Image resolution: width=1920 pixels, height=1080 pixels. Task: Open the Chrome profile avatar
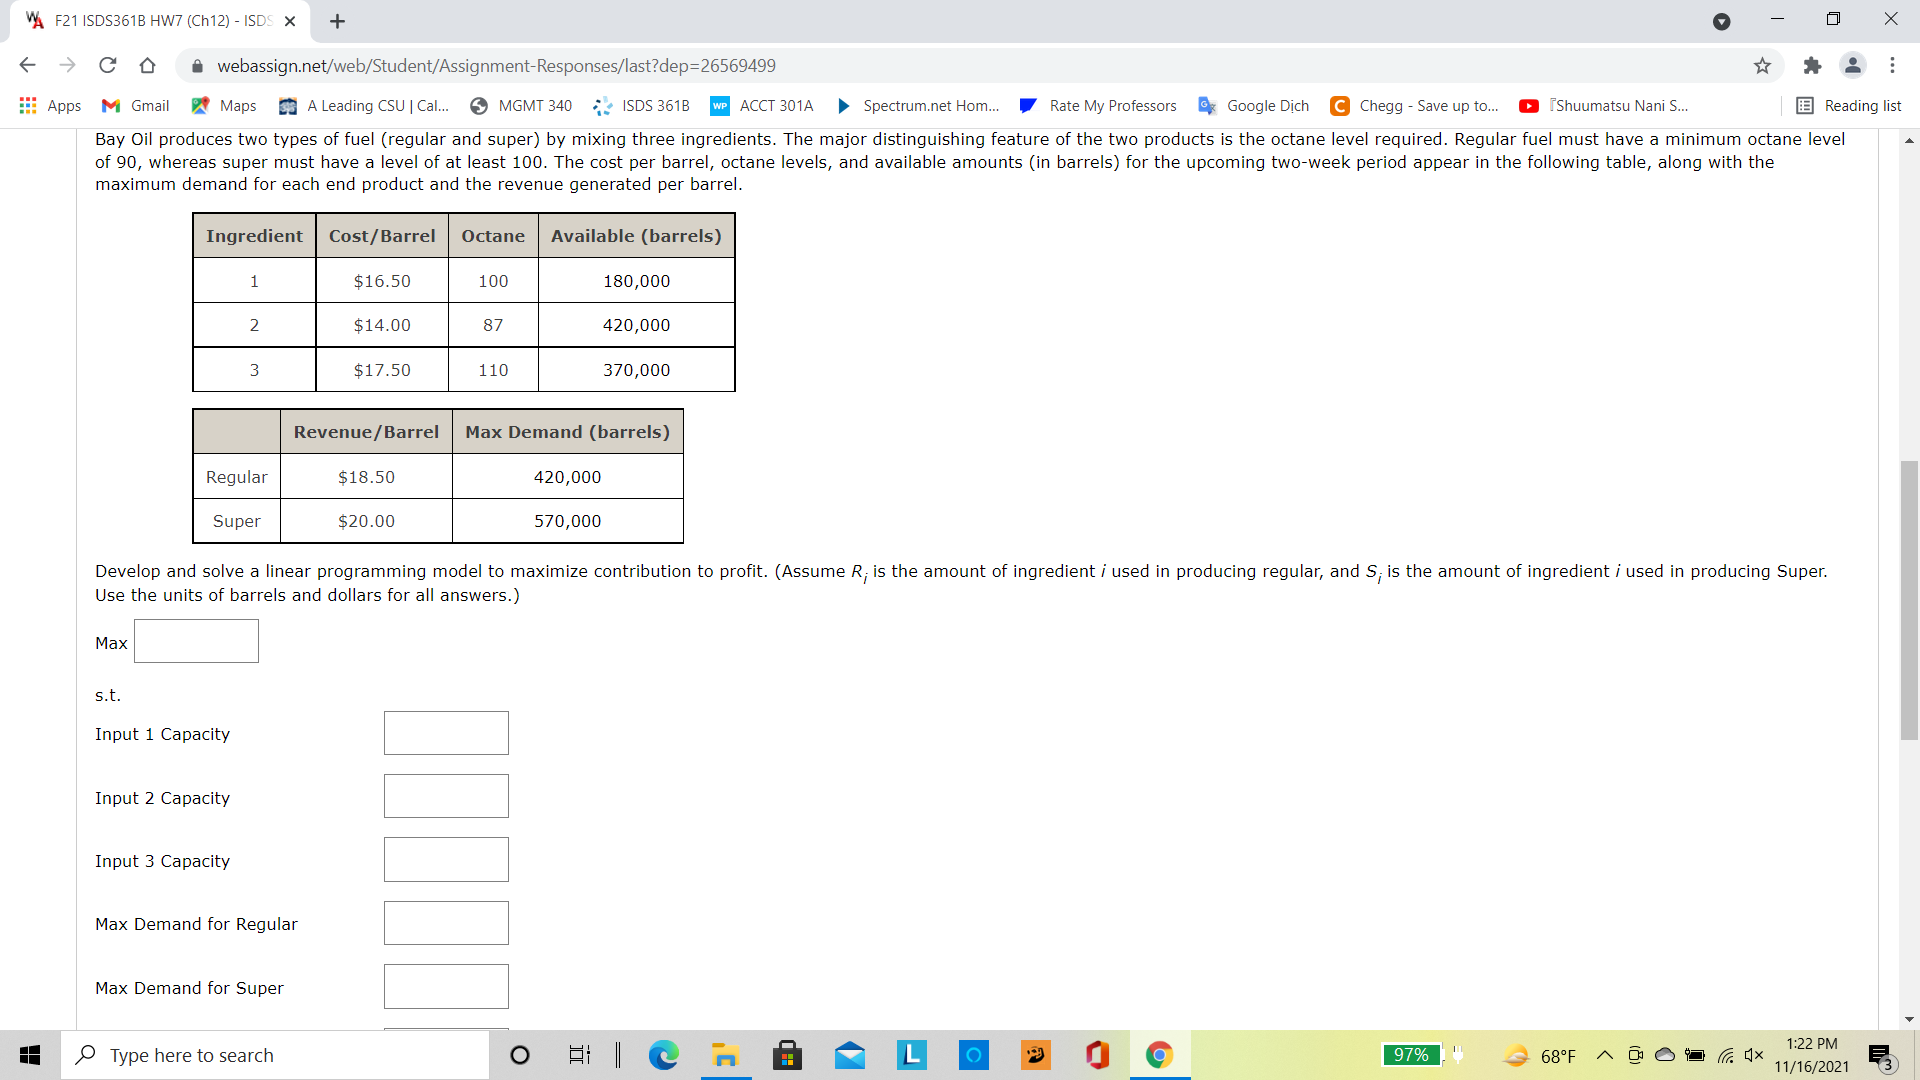(x=1853, y=65)
